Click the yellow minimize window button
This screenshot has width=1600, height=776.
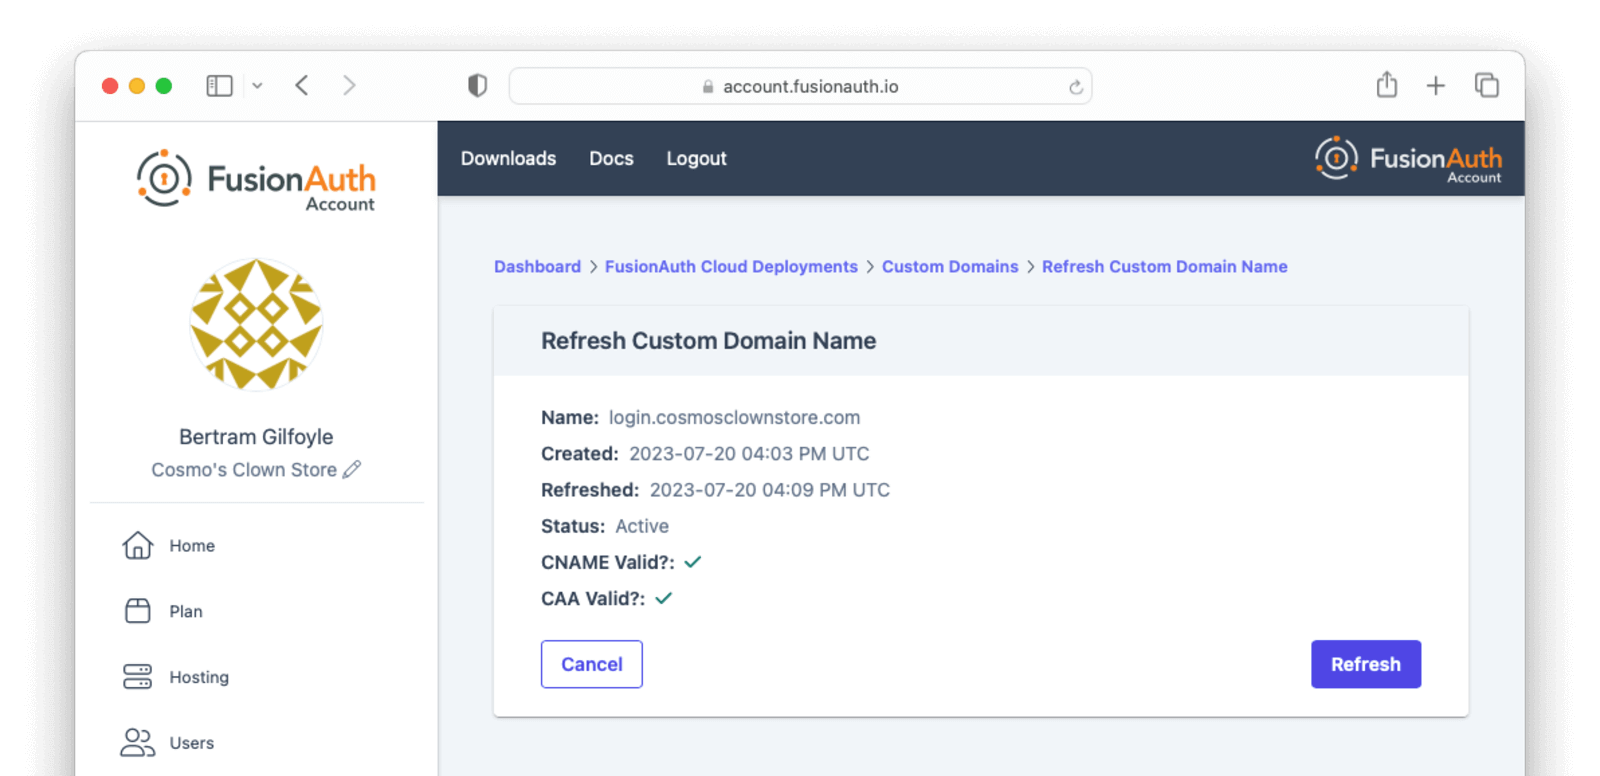pyautogui.click(x=137, y=86)
